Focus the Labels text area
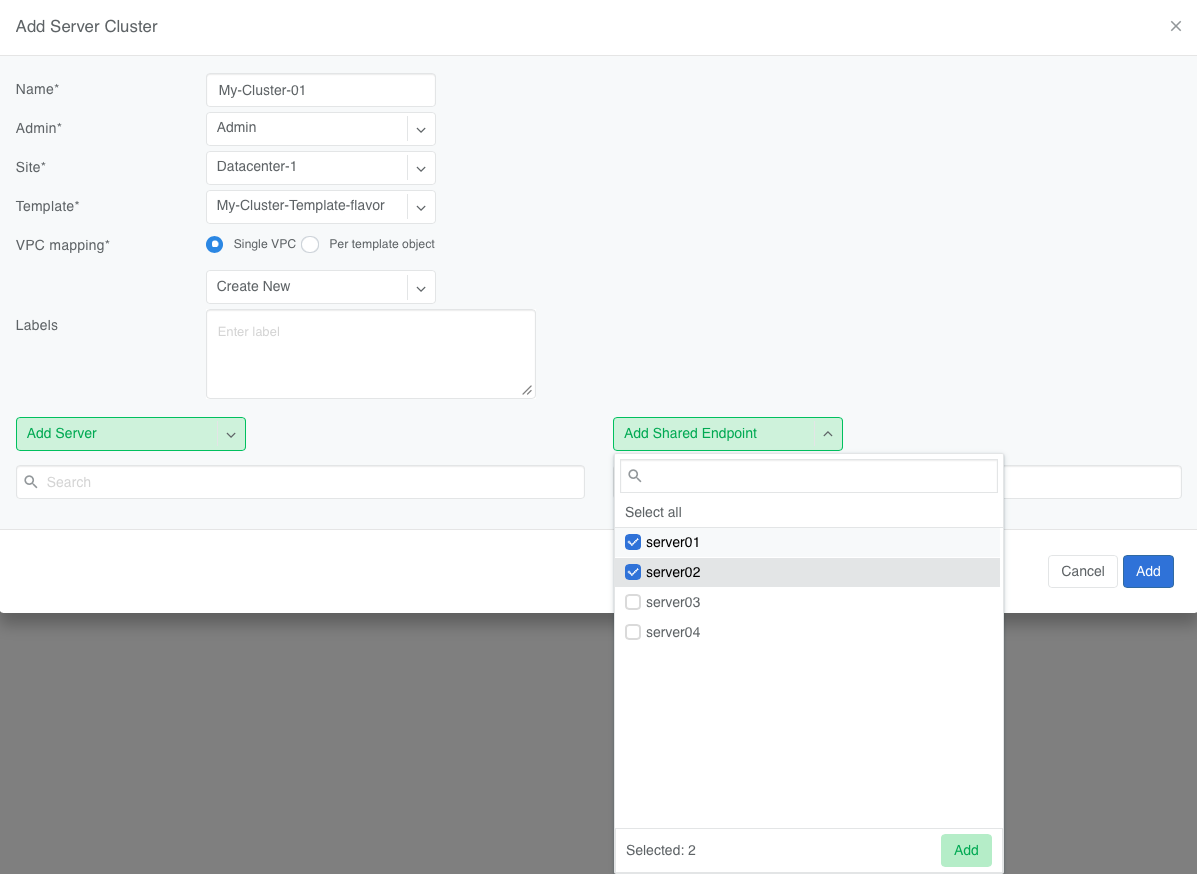This screenshot has width=1197, height=874. point(371,354)
